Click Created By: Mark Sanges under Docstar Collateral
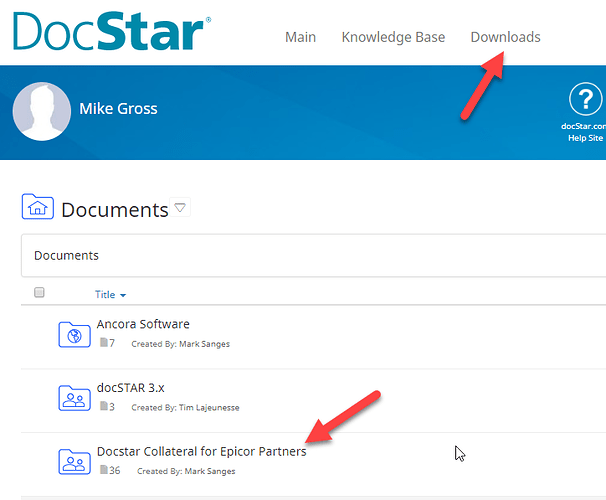Viewport: 606px width, 500px height. click(x=186, y=471)
